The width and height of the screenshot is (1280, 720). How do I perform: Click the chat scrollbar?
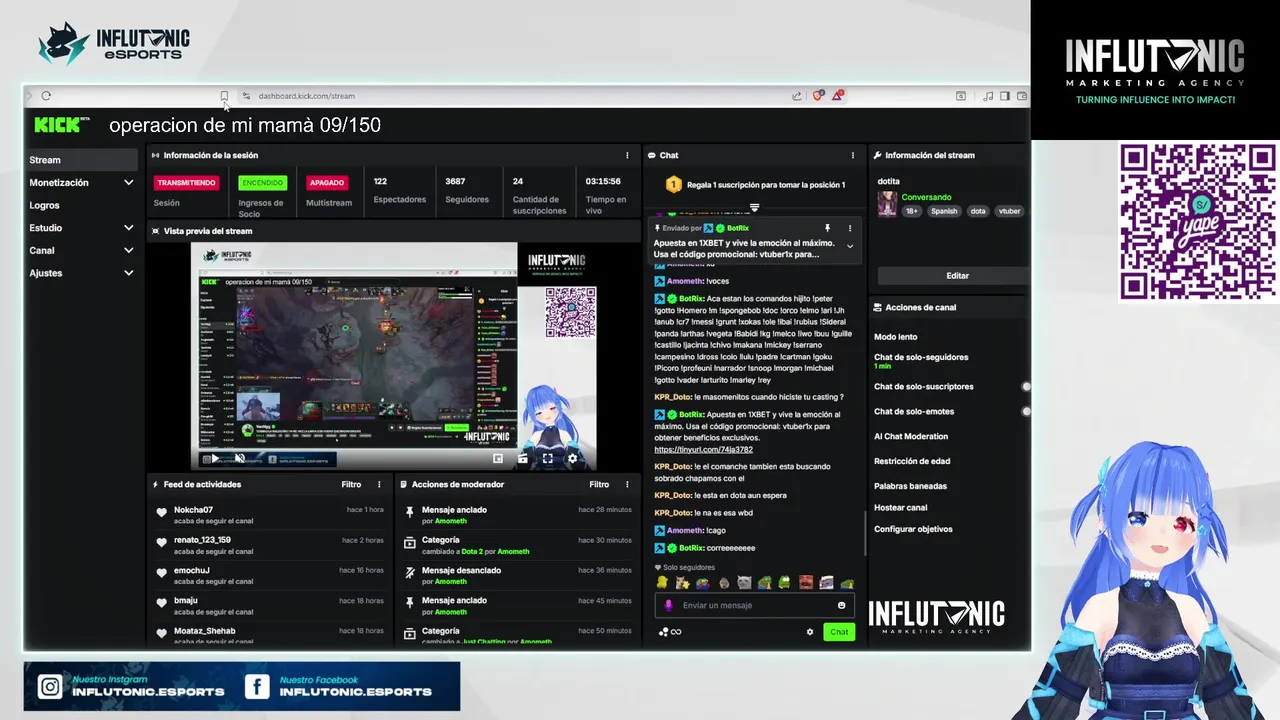click(x=865, y=533)
